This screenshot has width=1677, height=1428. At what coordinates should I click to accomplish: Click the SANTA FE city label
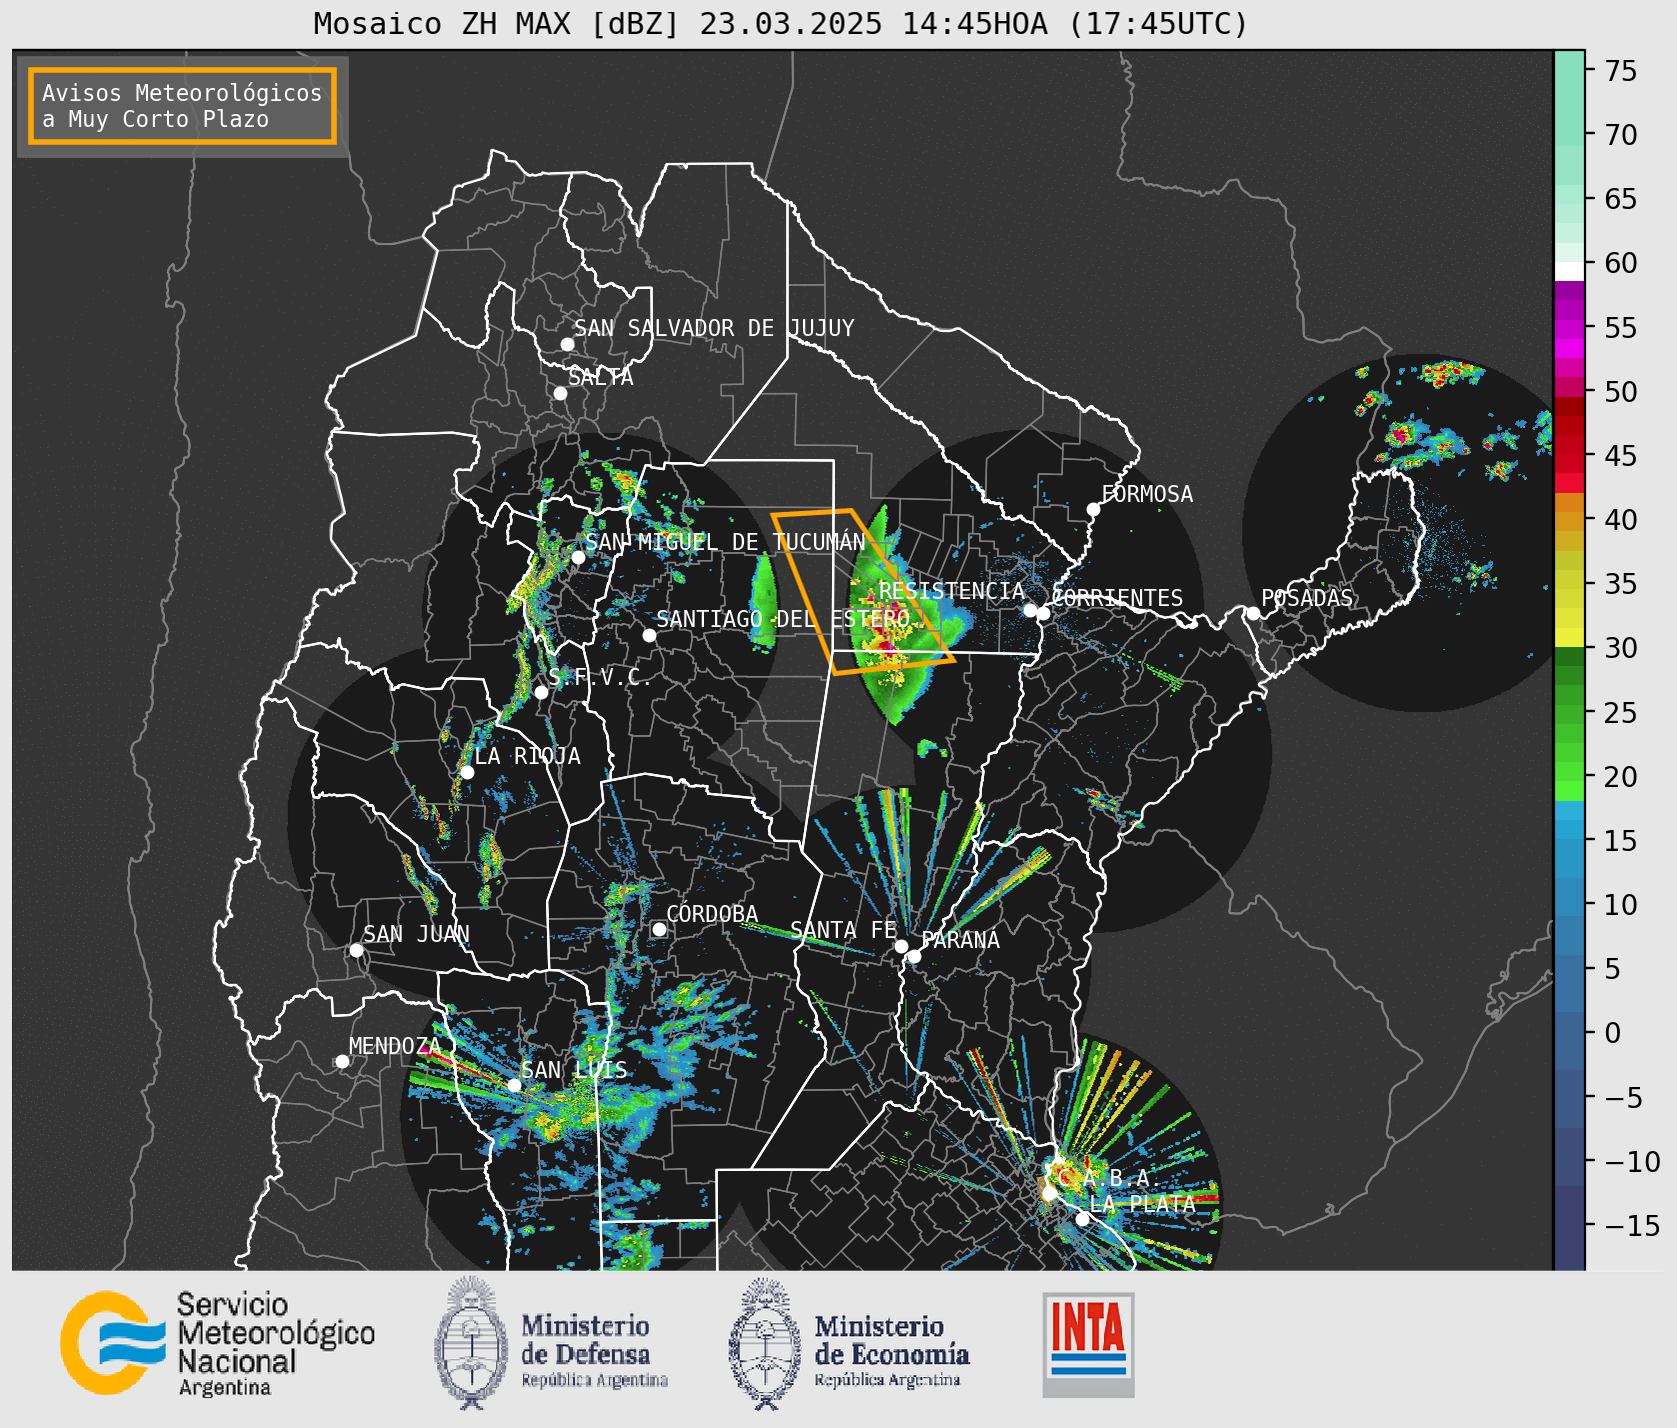[x=843, y=930]
